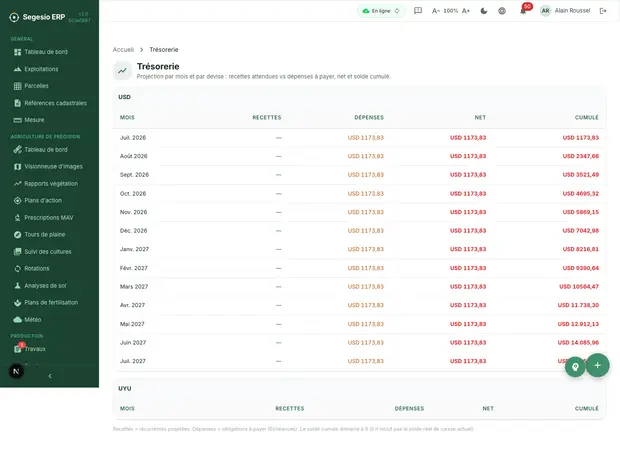Click the accessibility face icon in header
The width and height of the screenshot is (620, 457).
pos(502,11)
